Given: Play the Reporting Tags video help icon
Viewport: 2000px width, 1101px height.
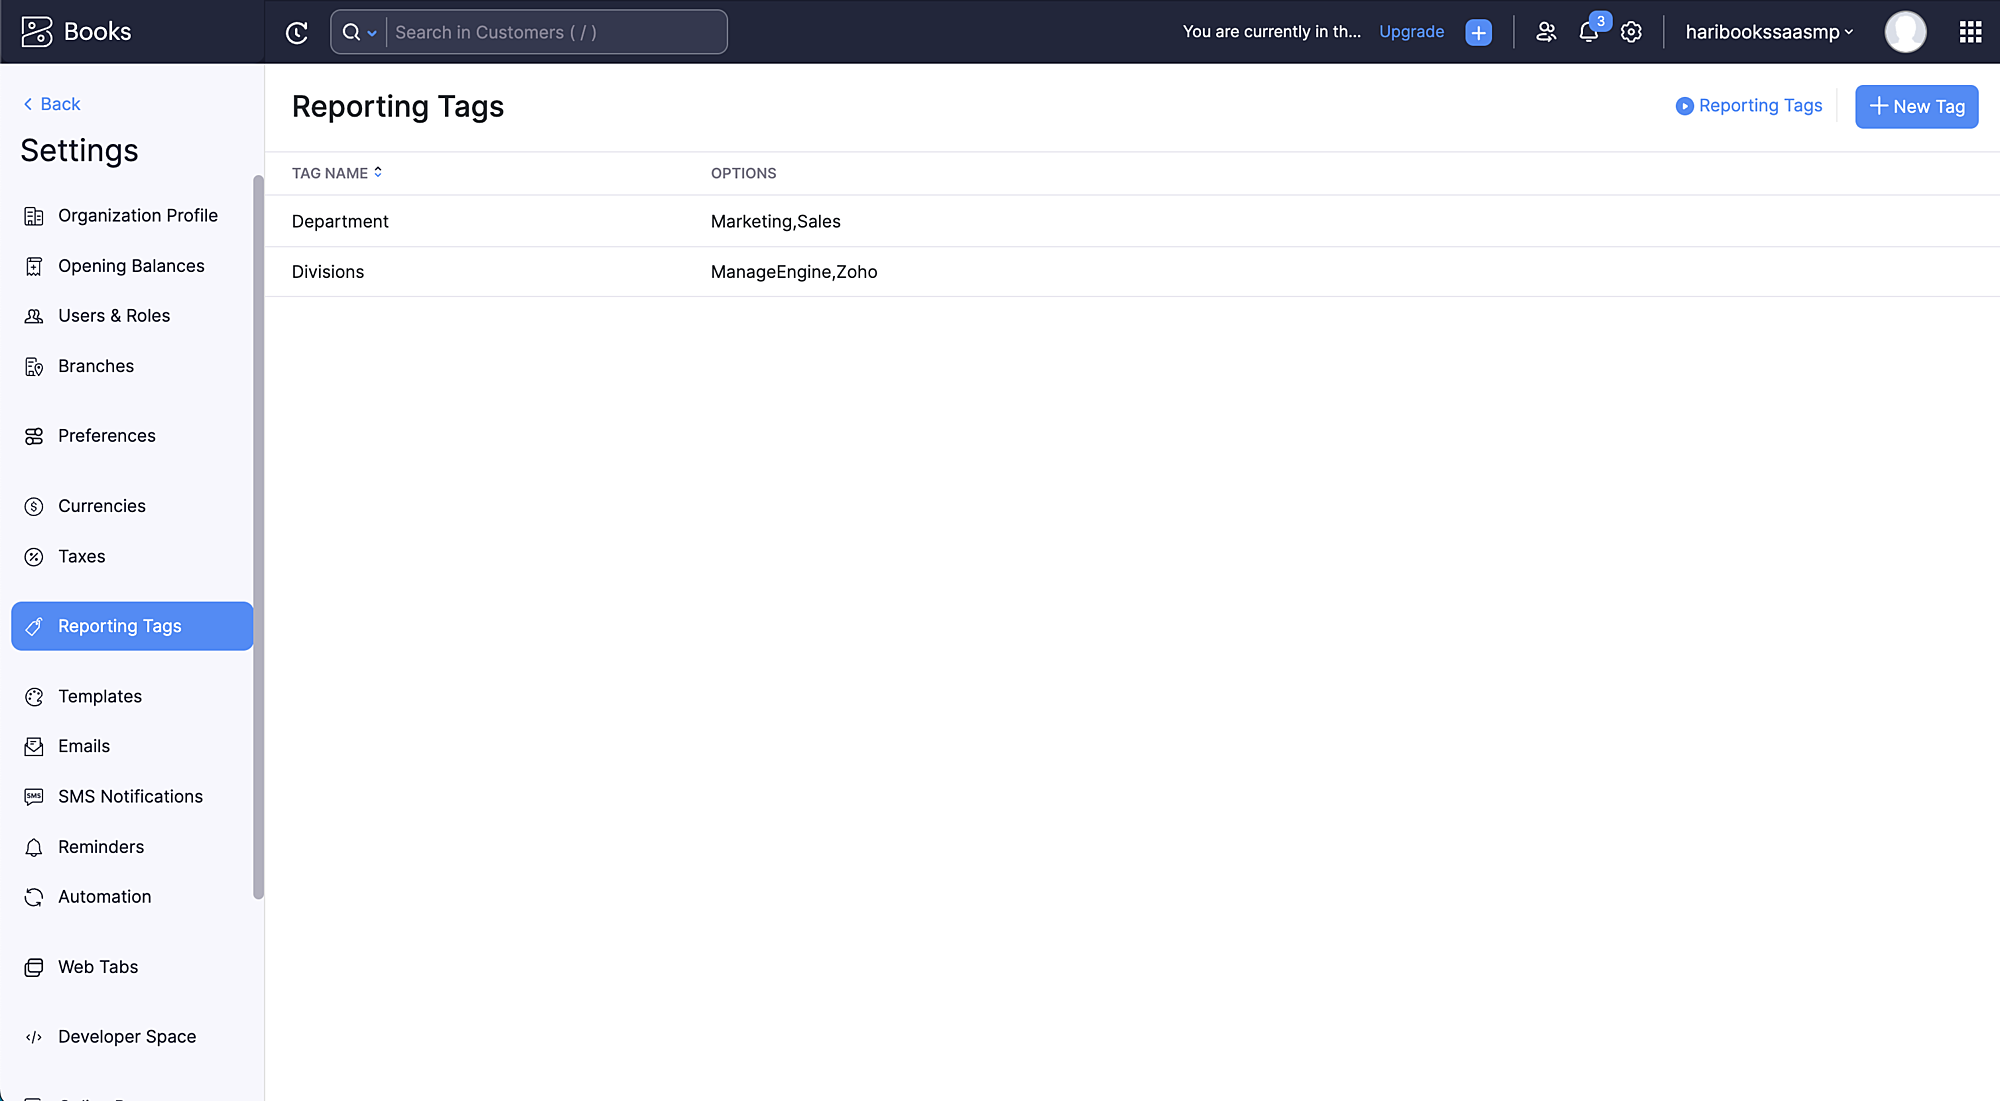Looking at the screenshot, I should click(x=1684, y=106).
